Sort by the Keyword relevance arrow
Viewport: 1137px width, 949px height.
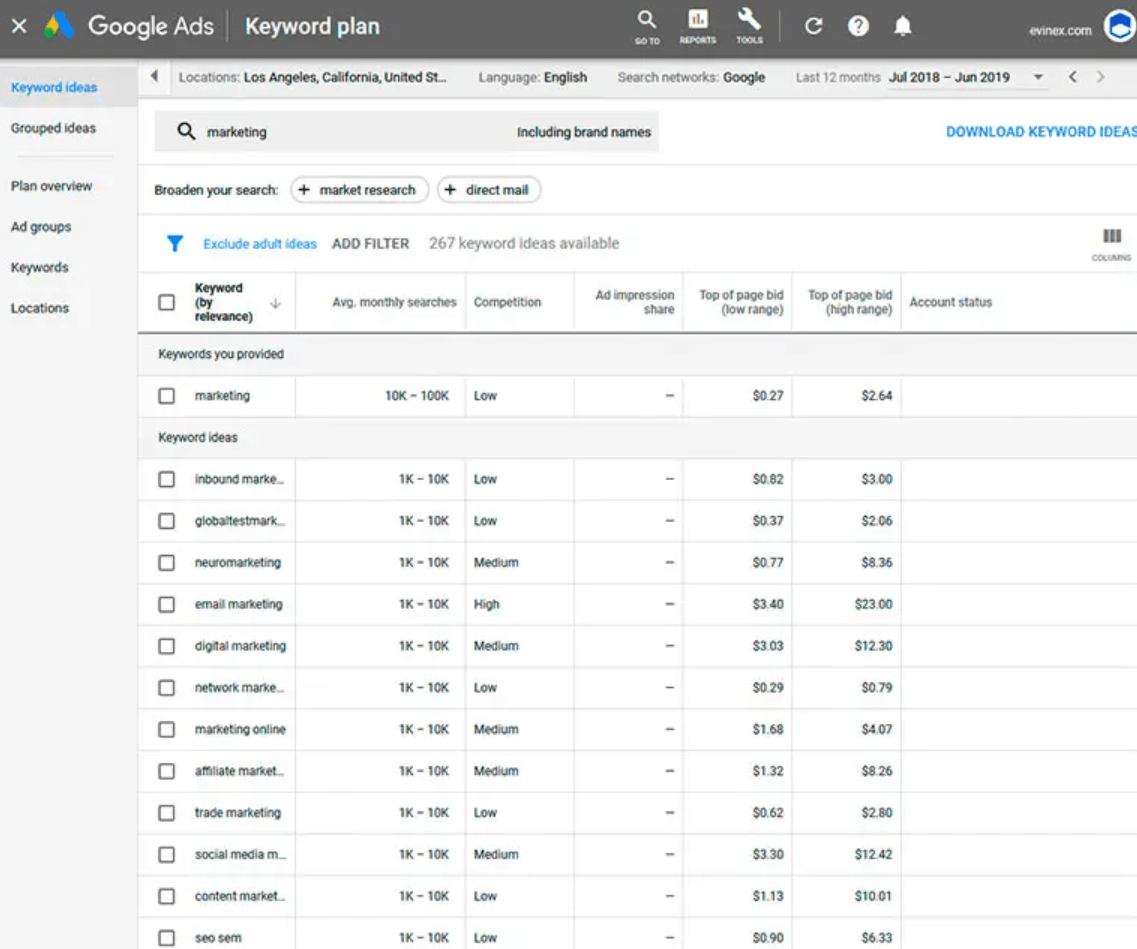275,303
